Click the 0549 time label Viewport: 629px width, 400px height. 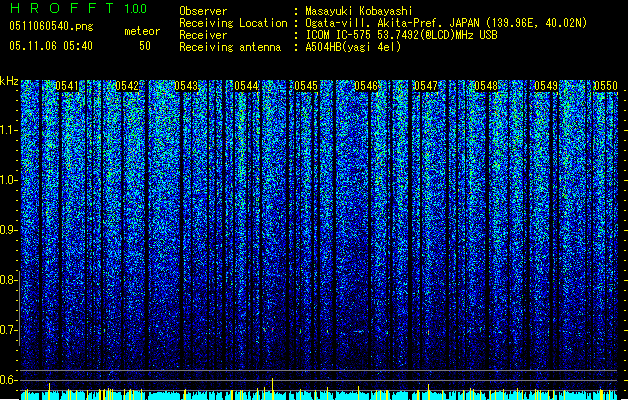tap(546, 86)
